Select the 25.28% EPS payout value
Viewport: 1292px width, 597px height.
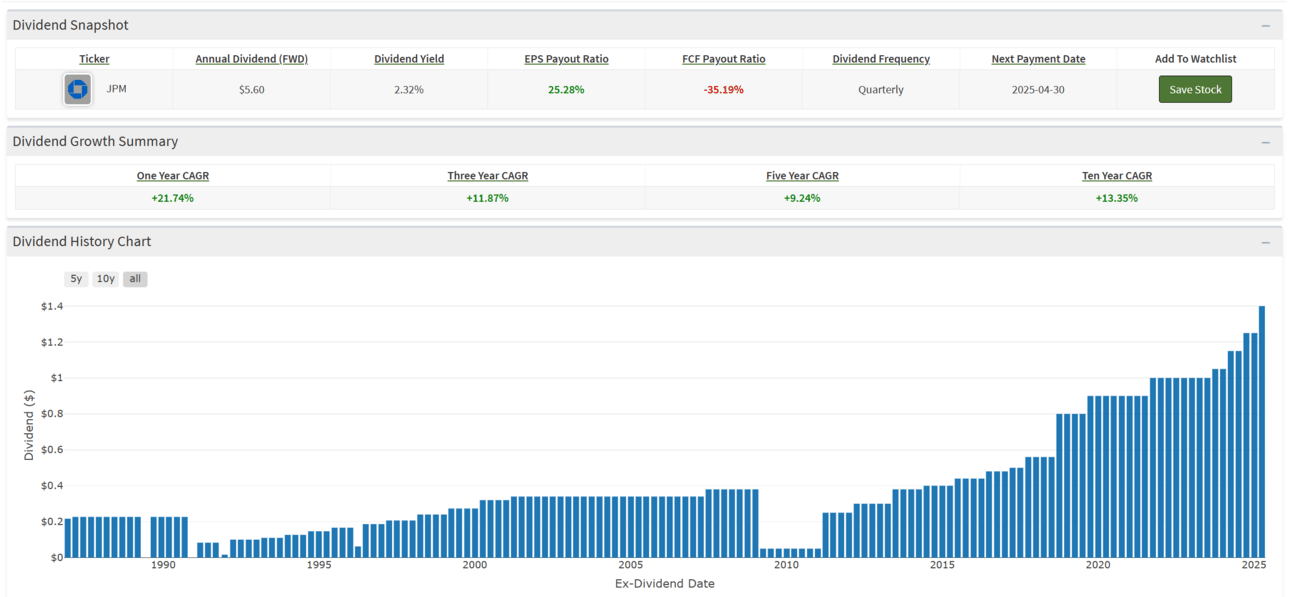tap(566, 90)
